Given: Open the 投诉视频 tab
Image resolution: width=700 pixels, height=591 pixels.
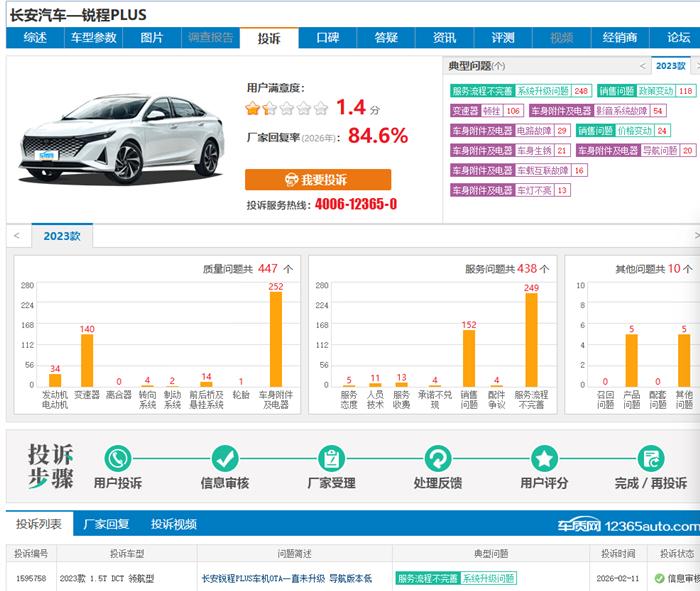Looking at the screenshot, I should click(174, 524).
